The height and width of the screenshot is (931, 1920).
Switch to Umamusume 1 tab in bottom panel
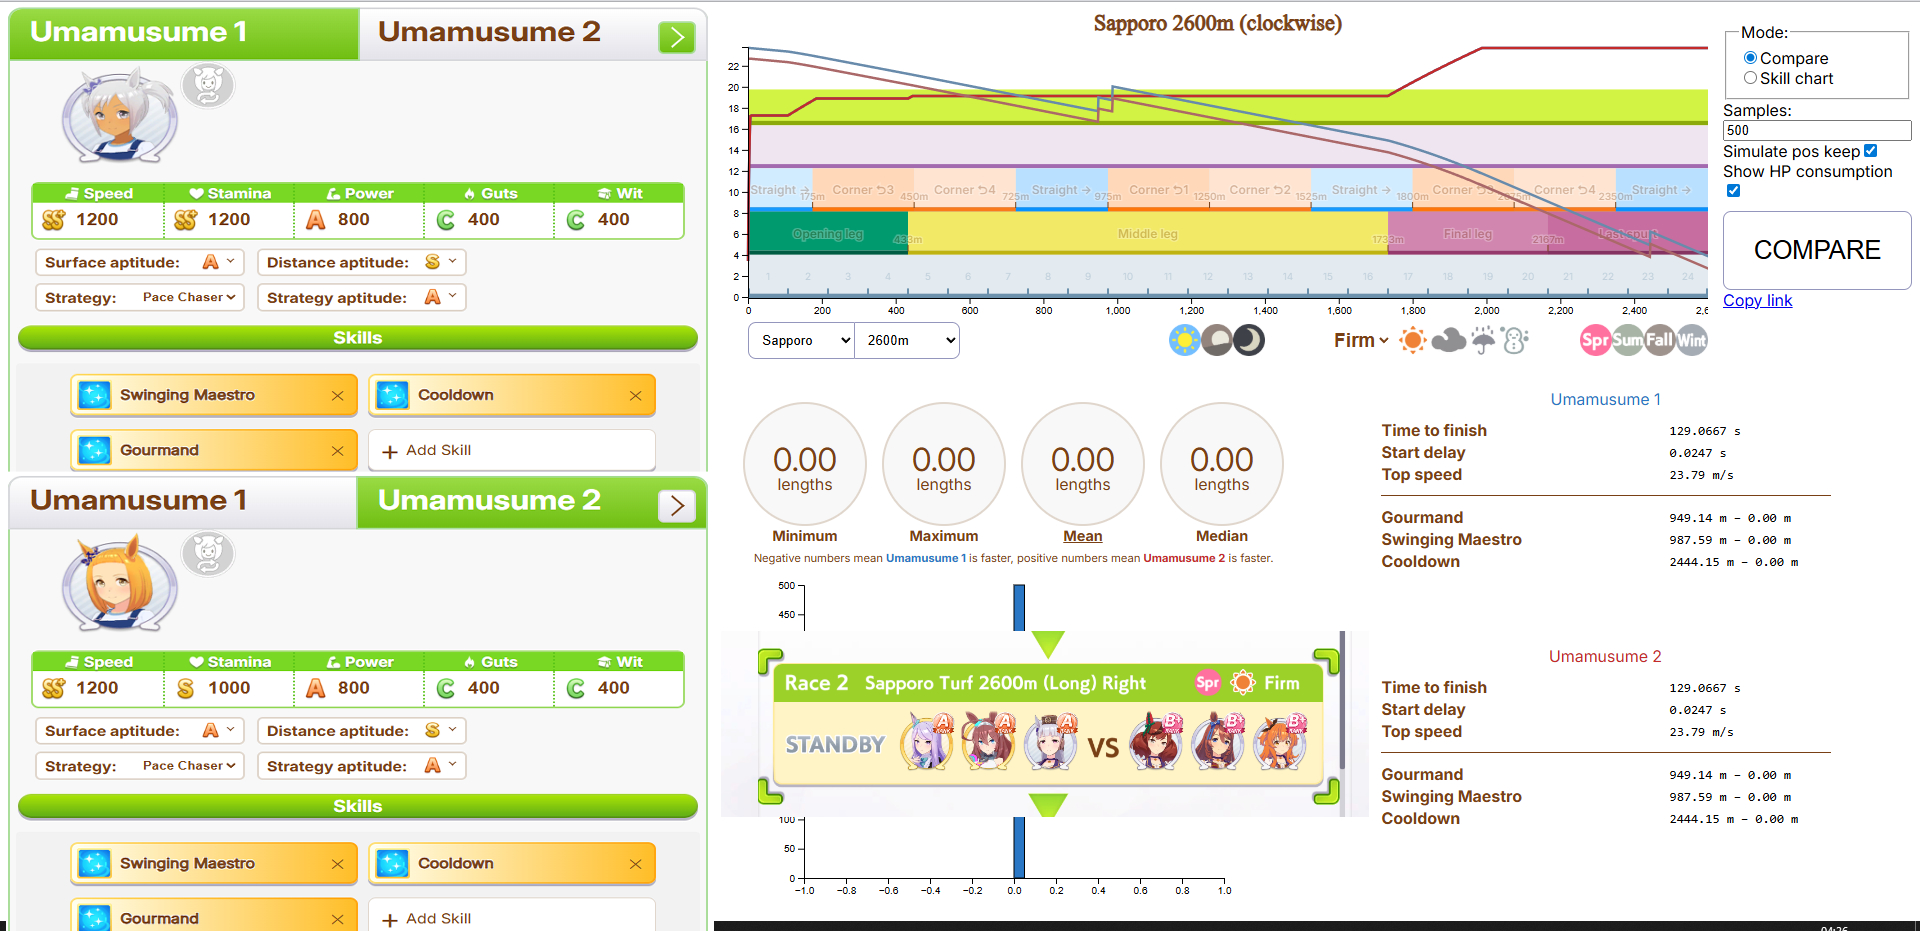pos(183,501)
